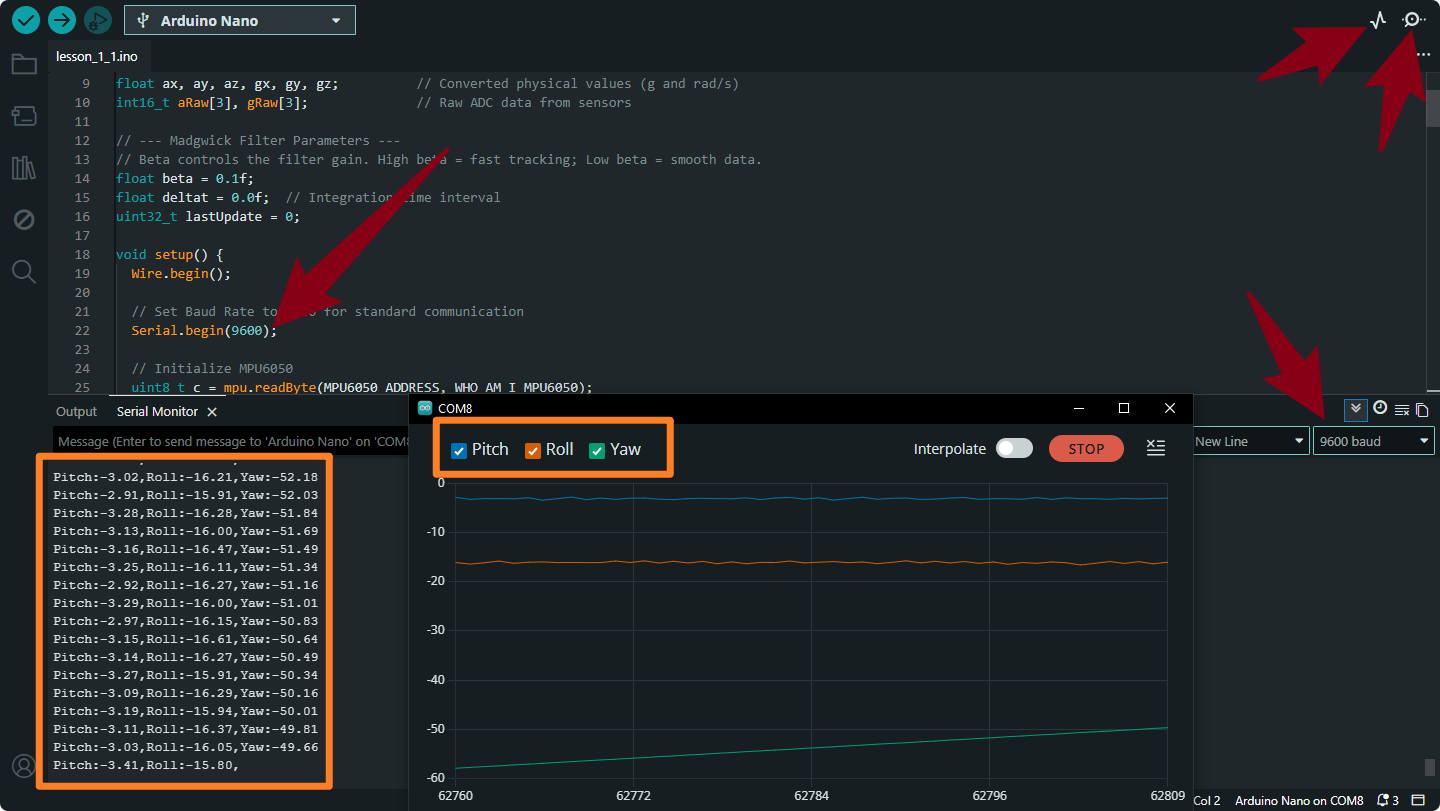
Task: Open the Sketchbook folder icon in the sidebar
Action: (24, 65)
